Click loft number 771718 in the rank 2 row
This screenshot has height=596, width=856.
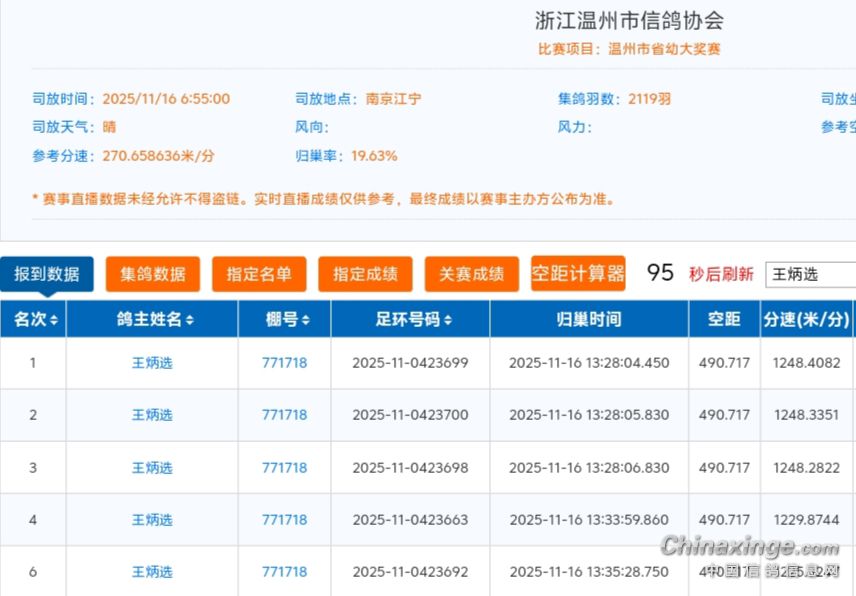[x=284, y=415]
